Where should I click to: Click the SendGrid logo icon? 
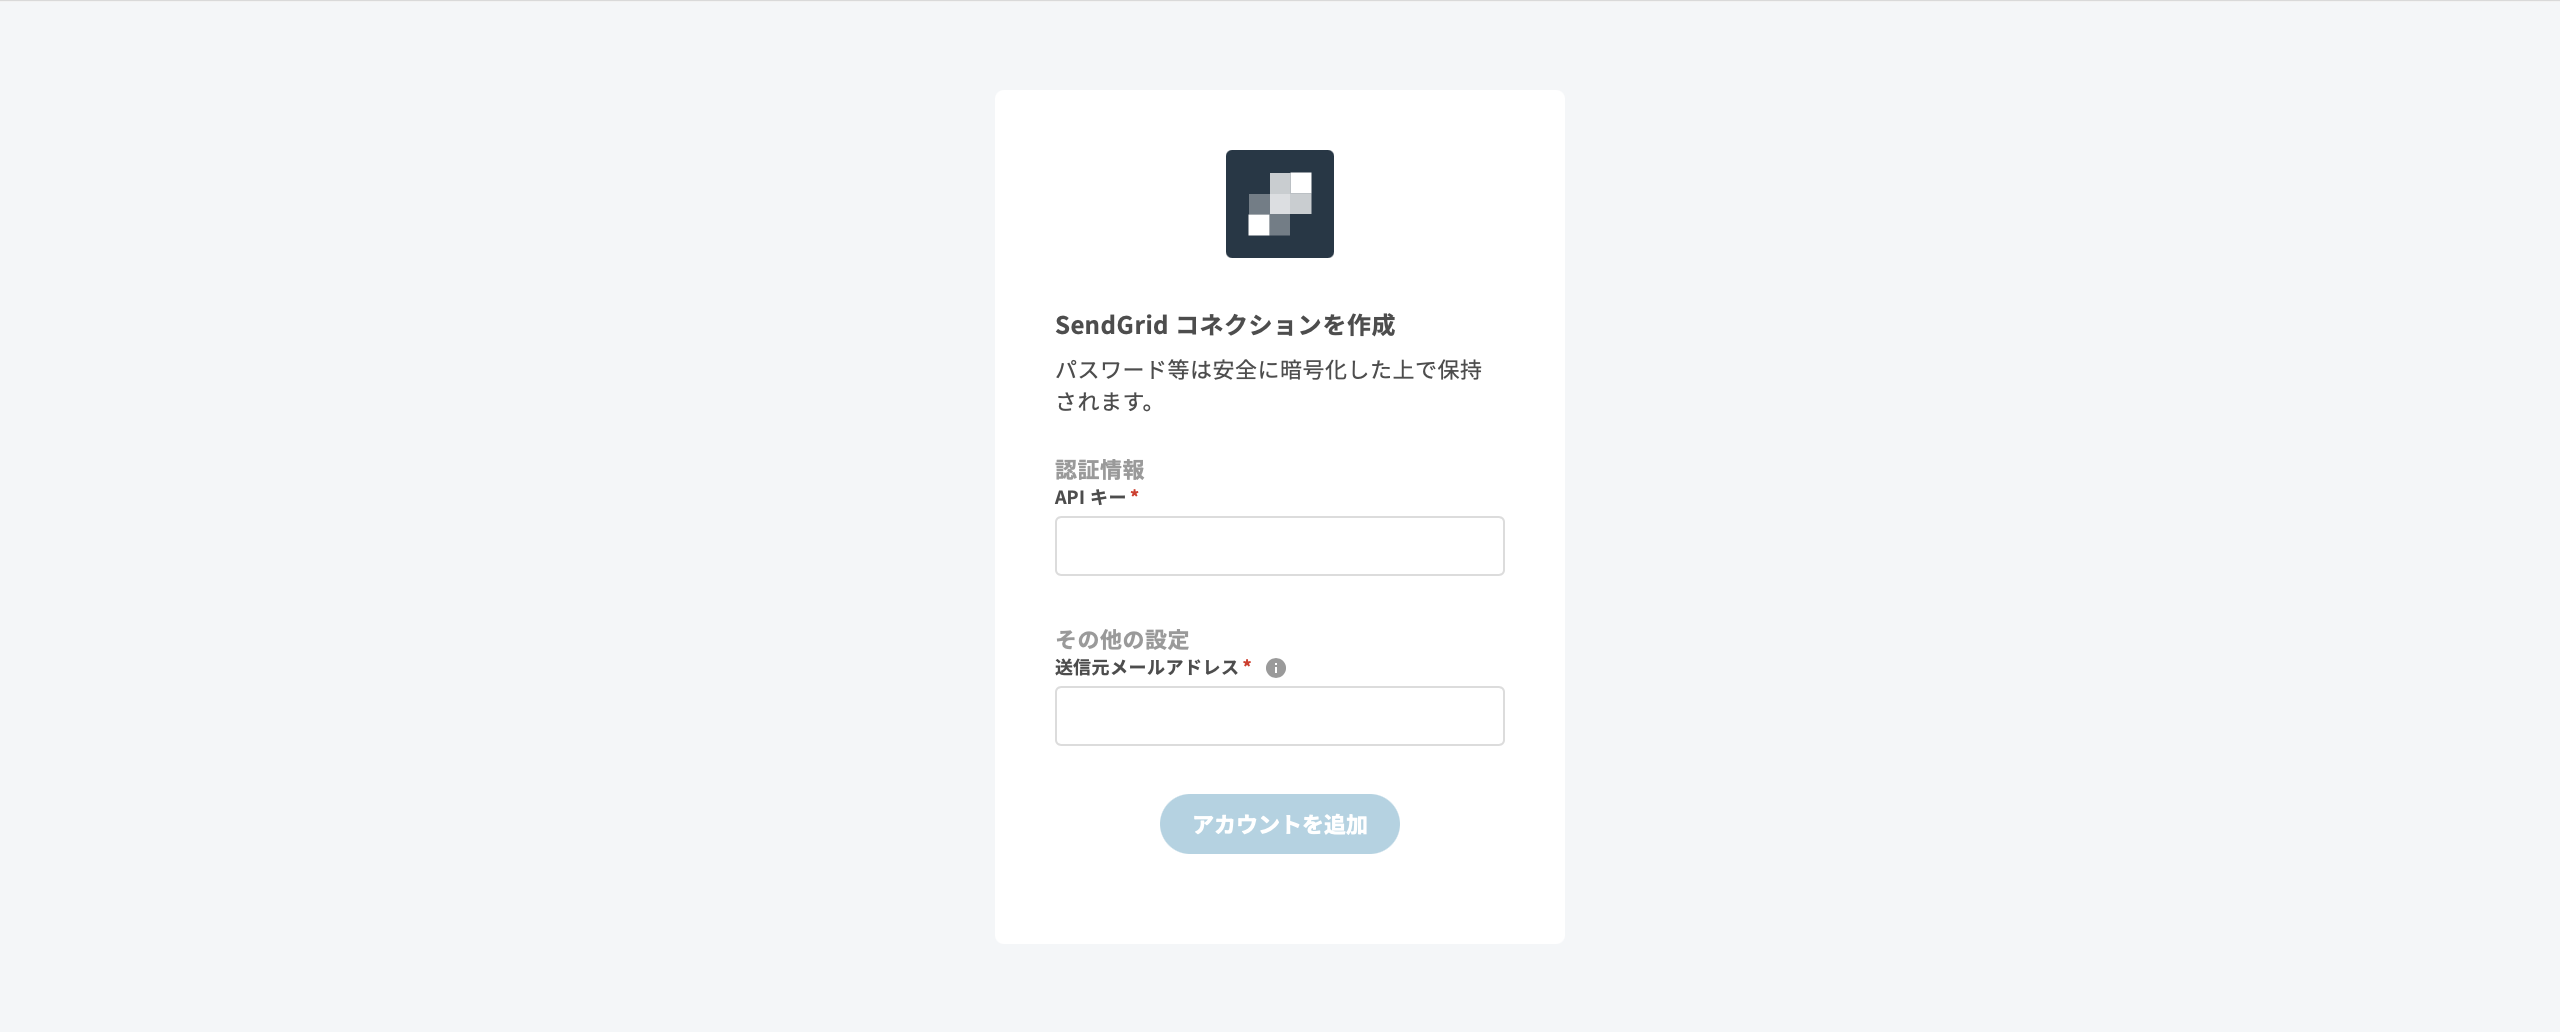click(x=1279, y=204)
